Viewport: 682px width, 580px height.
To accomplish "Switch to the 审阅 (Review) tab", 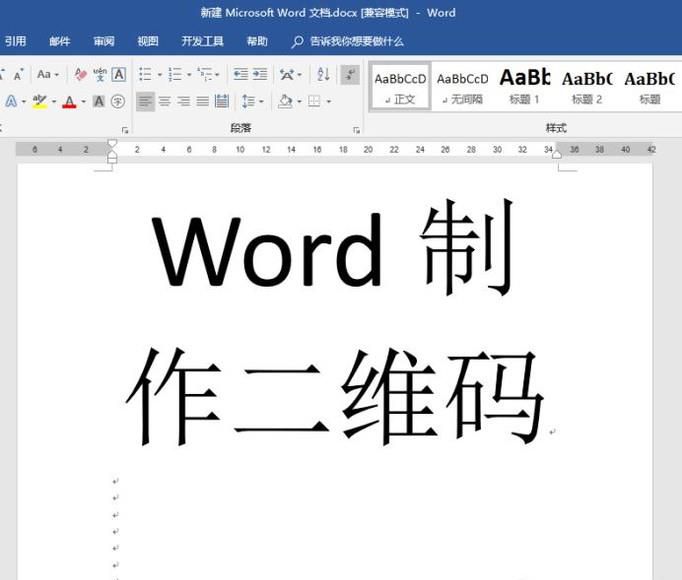I will (104, 41).
